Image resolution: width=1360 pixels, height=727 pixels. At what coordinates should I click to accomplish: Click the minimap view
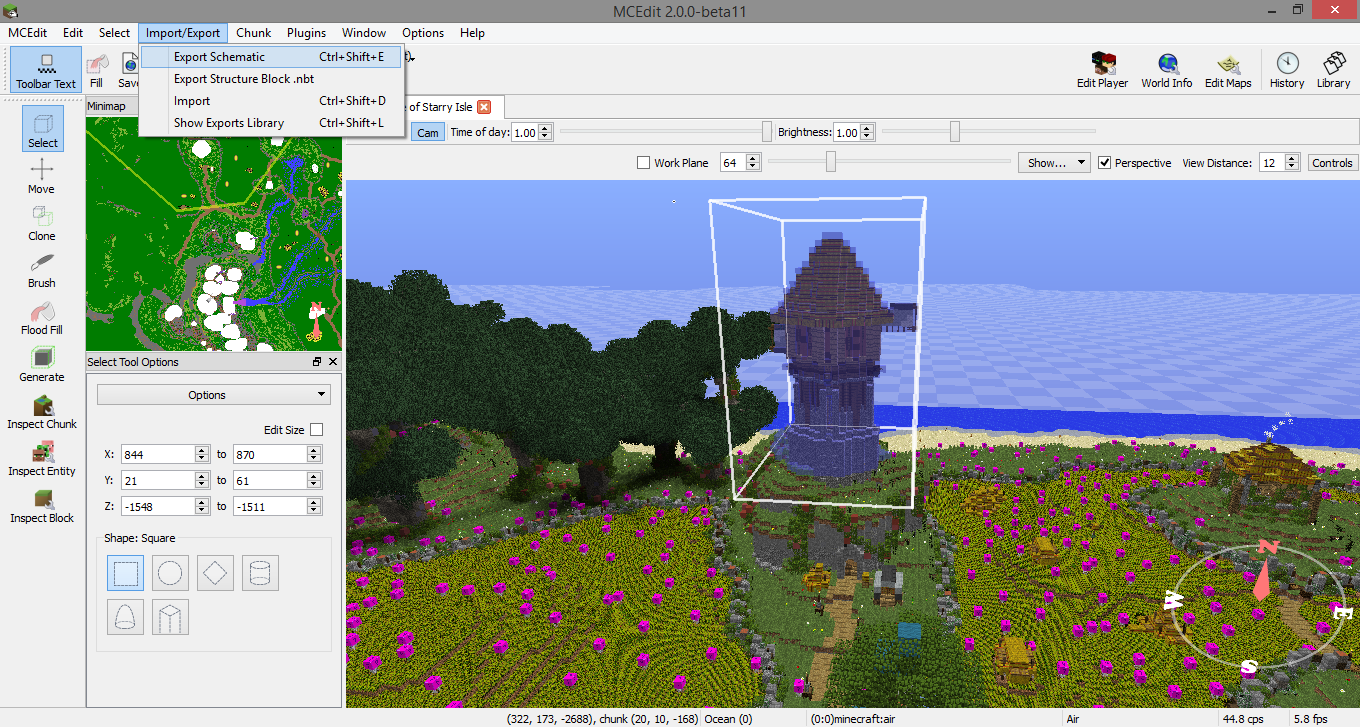click(214, 232)
